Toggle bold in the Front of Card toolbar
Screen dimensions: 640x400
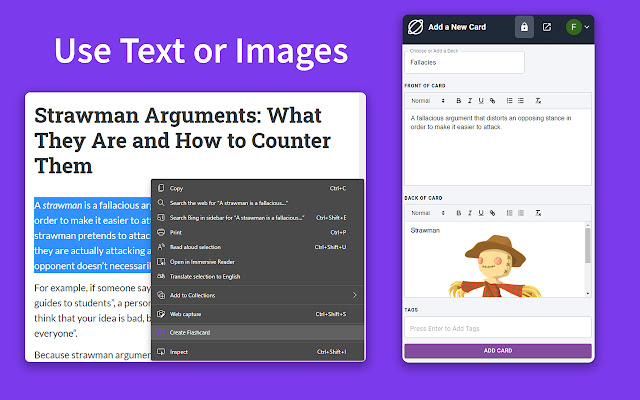point(459,101)
